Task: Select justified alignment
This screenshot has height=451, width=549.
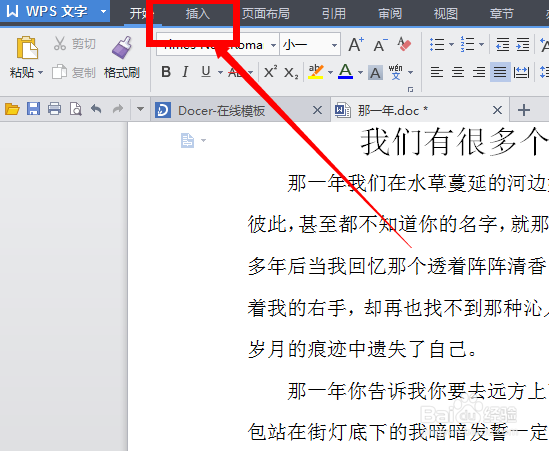Action: coord(500,72)
